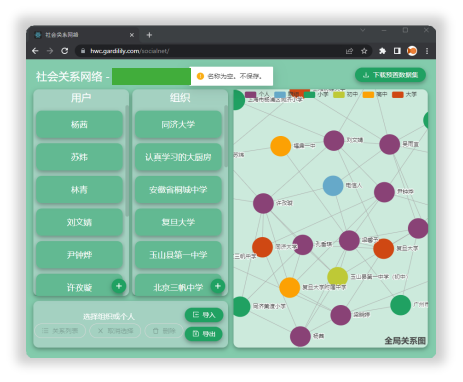The height and width of the screenshot is (382, 463).
Task: Toggle the 高中 legend item in the graph
Action: 375,95
